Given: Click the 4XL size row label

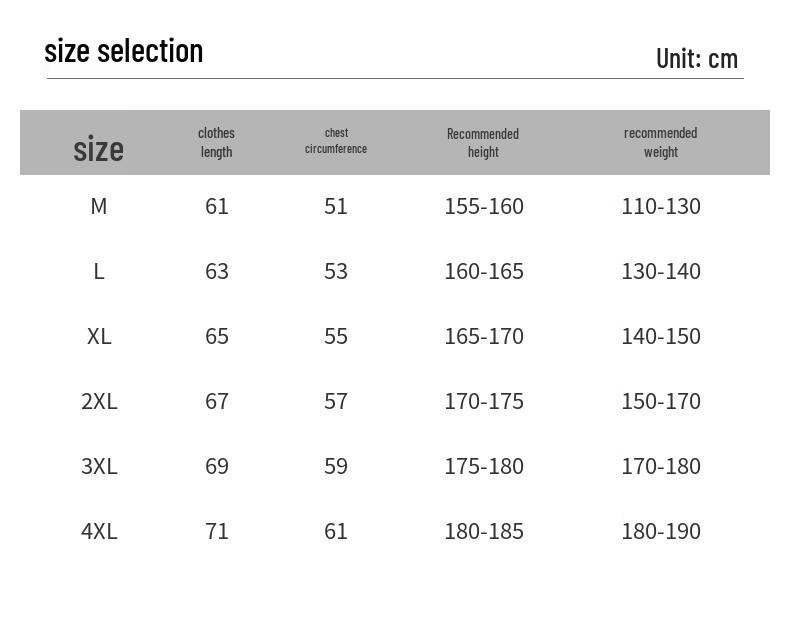Looking at the screenshot, I should (x=99, y=531).
